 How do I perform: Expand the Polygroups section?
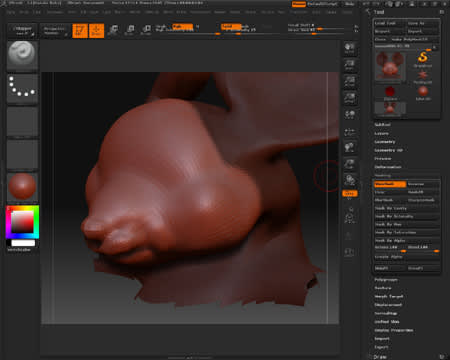coord(386,280)
